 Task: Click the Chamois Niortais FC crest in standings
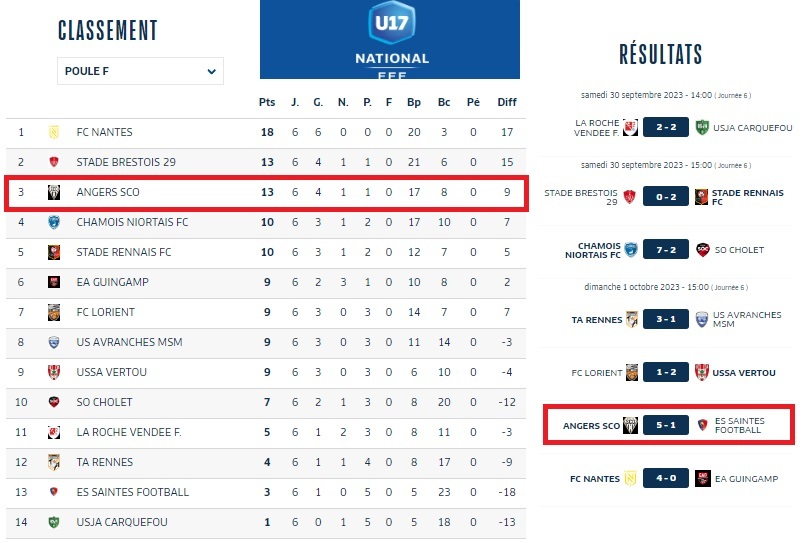[x=54, y=222]
